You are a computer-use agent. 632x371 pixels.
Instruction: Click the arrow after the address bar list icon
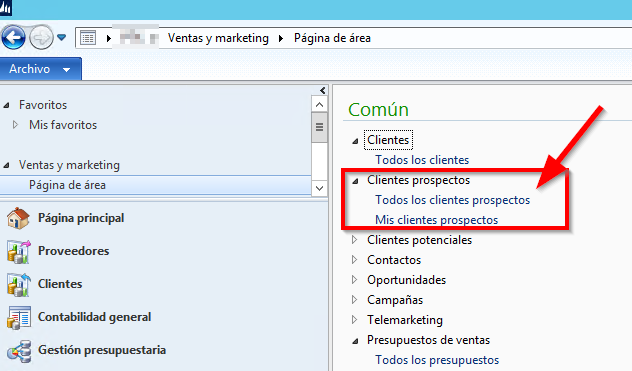click(x=108, y=38)
